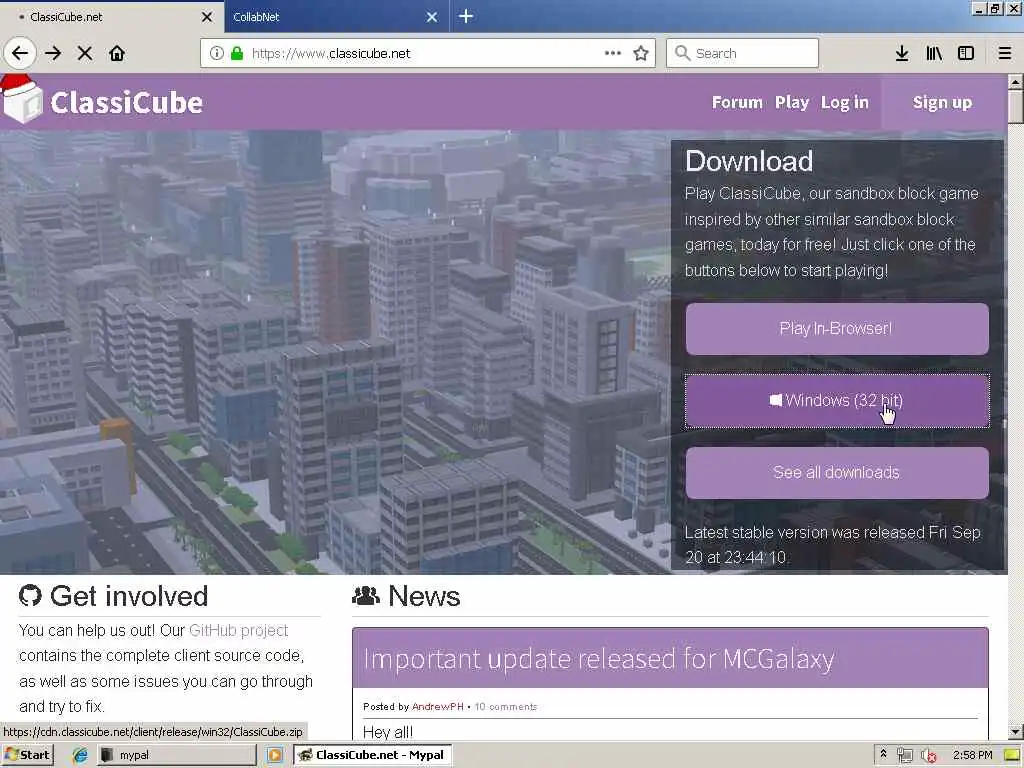This screenshot has height=768, width=1024.
Task: Open the downloads arrow panel
Action: [x=902, y=54]
